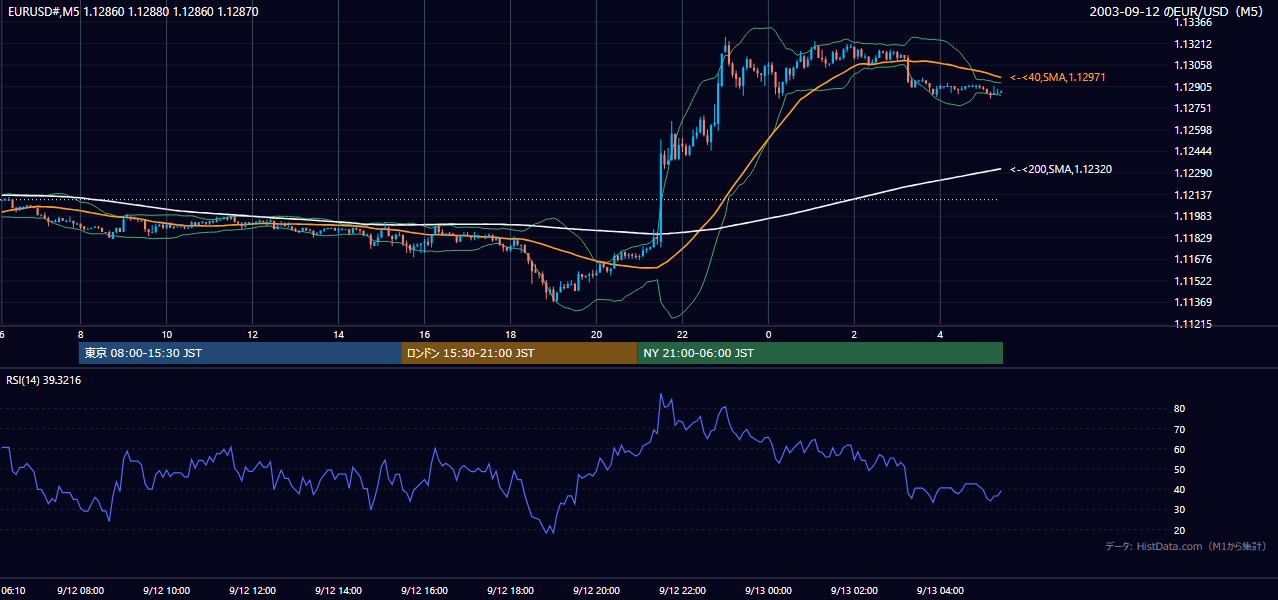Click hour label 0 under price chart

[x=768, y=334]
